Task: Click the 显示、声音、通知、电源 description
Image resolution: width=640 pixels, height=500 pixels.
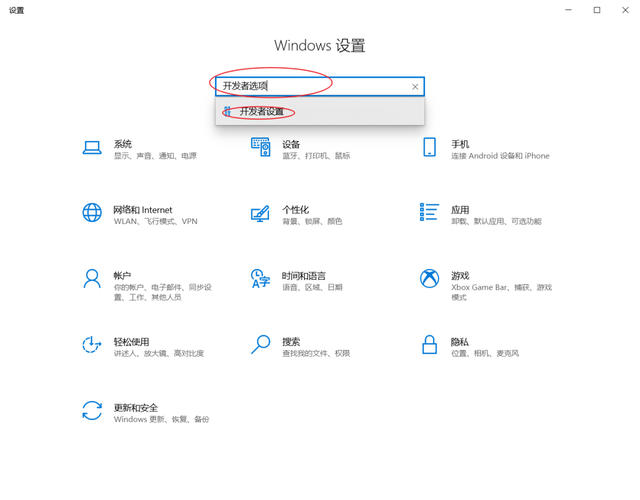Action: point(155,156)
